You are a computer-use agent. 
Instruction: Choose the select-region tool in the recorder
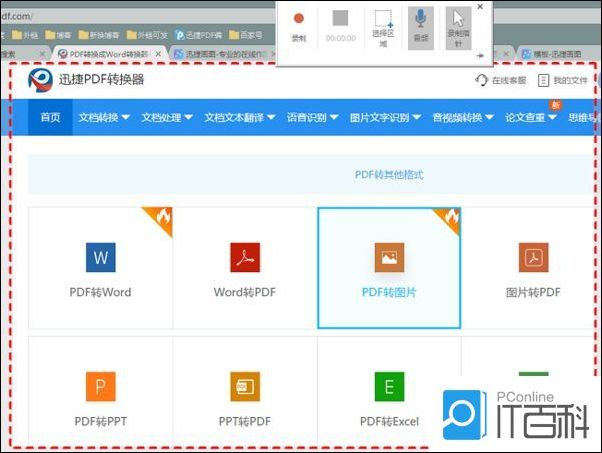tap(383, 28)
